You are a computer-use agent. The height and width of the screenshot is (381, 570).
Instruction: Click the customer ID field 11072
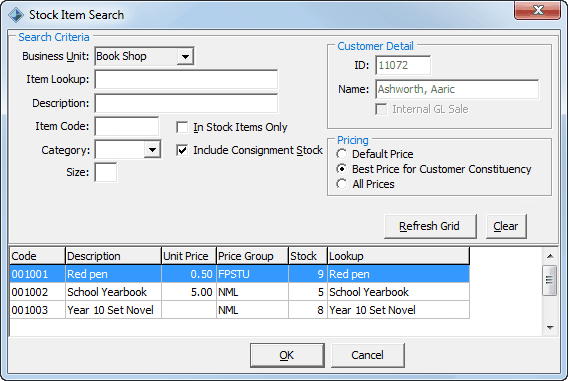(403, 65)
